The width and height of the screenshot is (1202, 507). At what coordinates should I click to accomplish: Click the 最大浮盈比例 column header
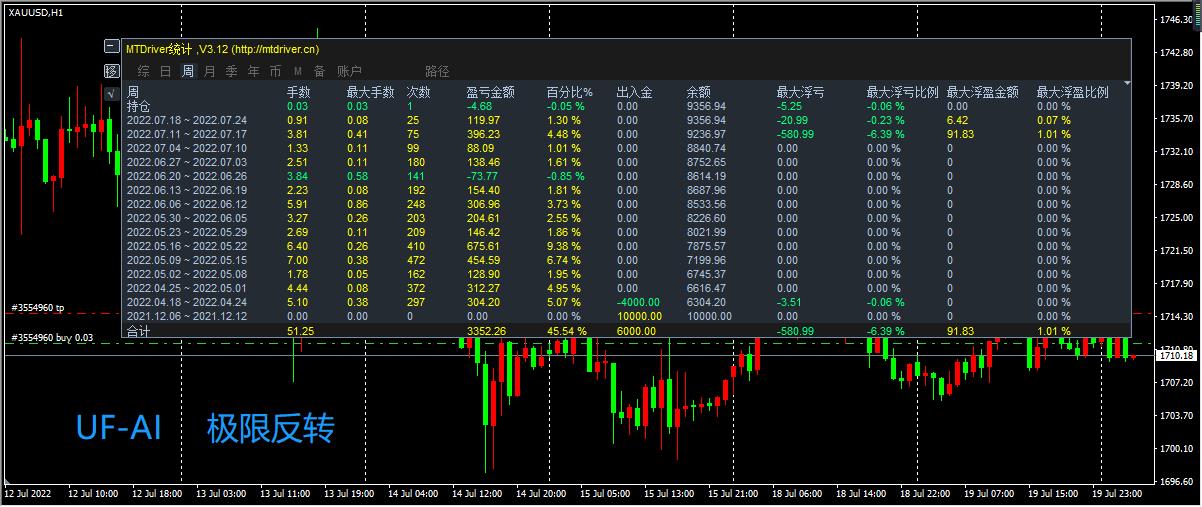coord(1073,92)
